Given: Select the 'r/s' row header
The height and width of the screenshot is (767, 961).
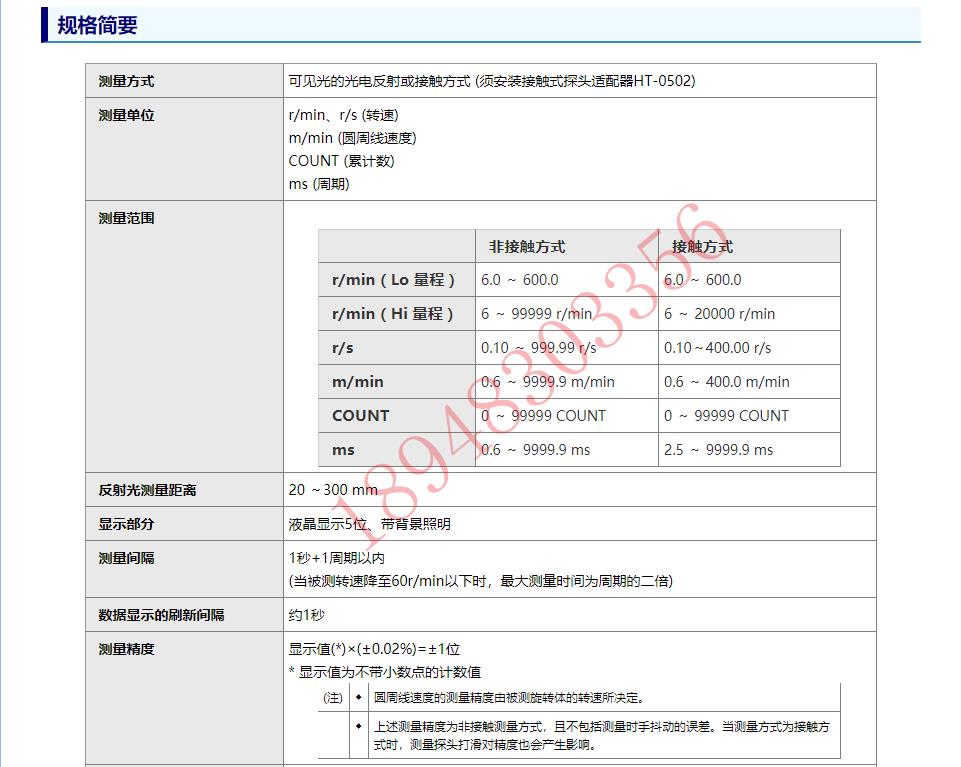Looking at the screenshot, I should tap(343, 348).
